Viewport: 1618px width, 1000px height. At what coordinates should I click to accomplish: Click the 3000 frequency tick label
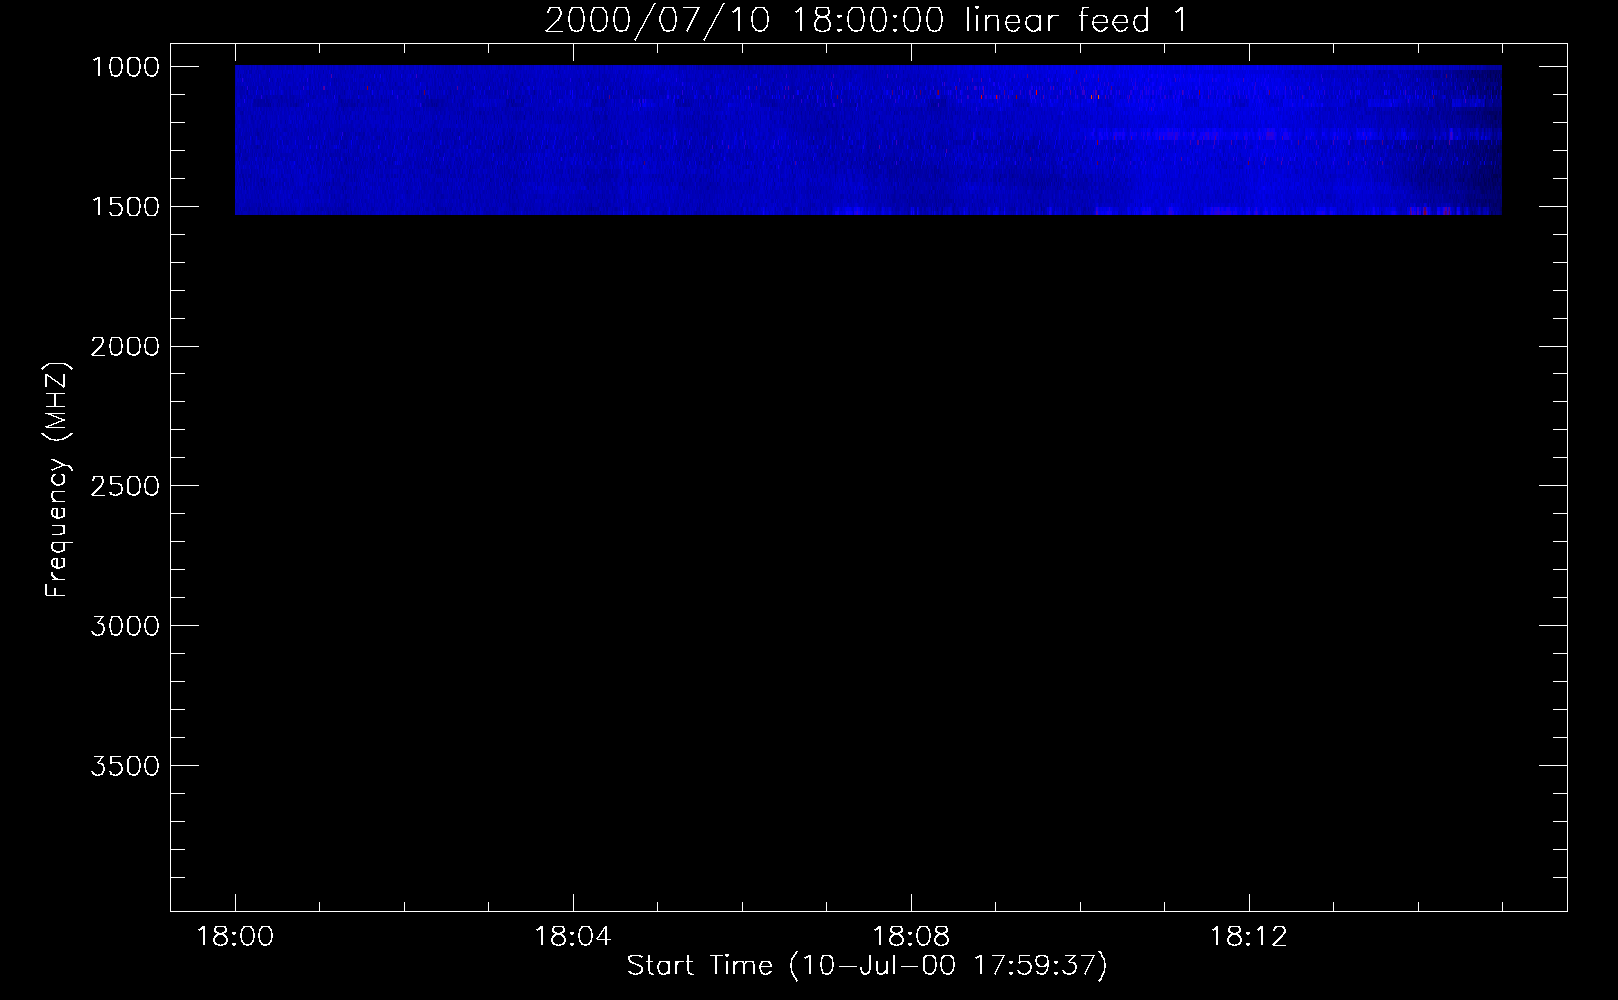tap(125, 626)
